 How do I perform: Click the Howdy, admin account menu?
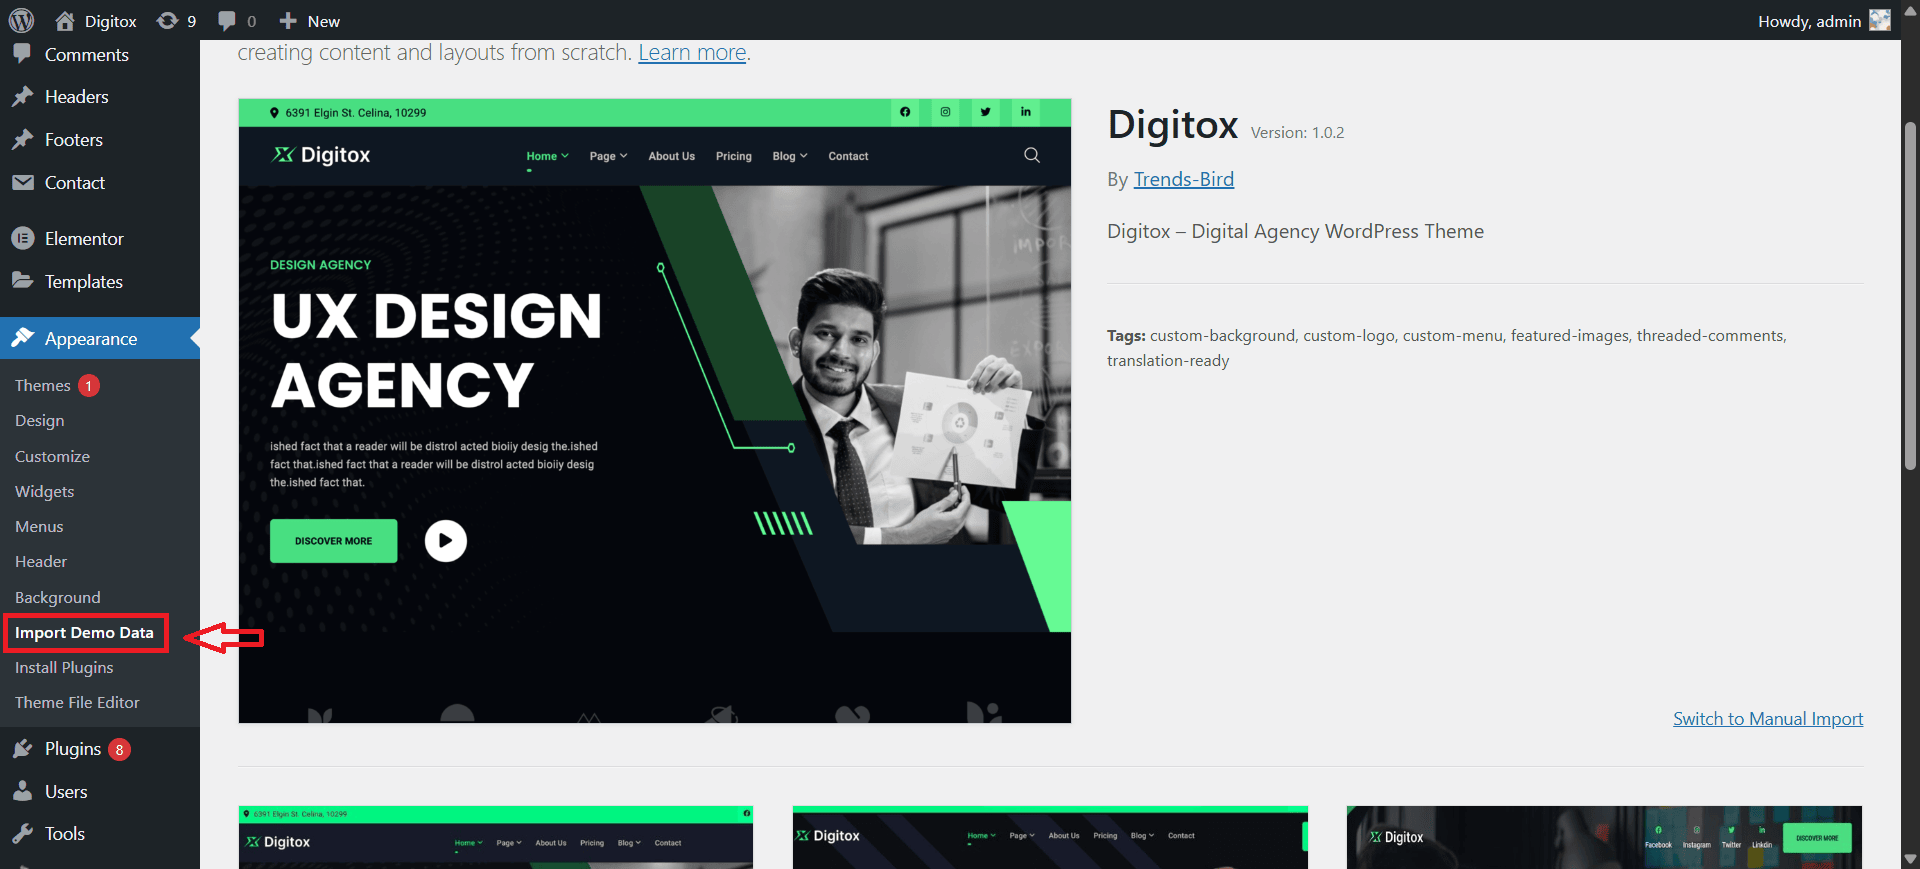click(1824, 21)
